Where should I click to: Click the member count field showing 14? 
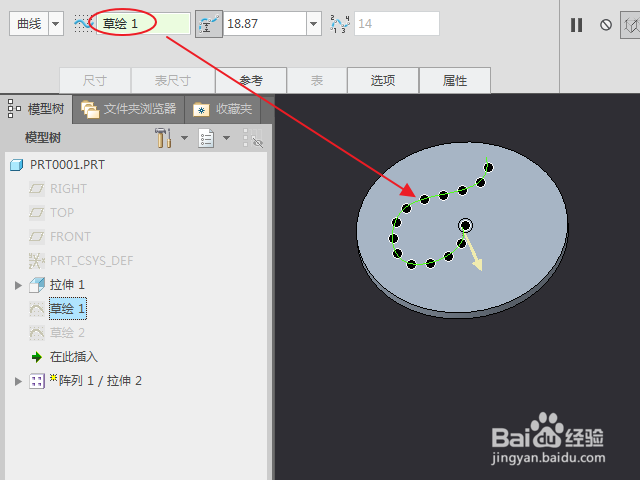point(397,24)
